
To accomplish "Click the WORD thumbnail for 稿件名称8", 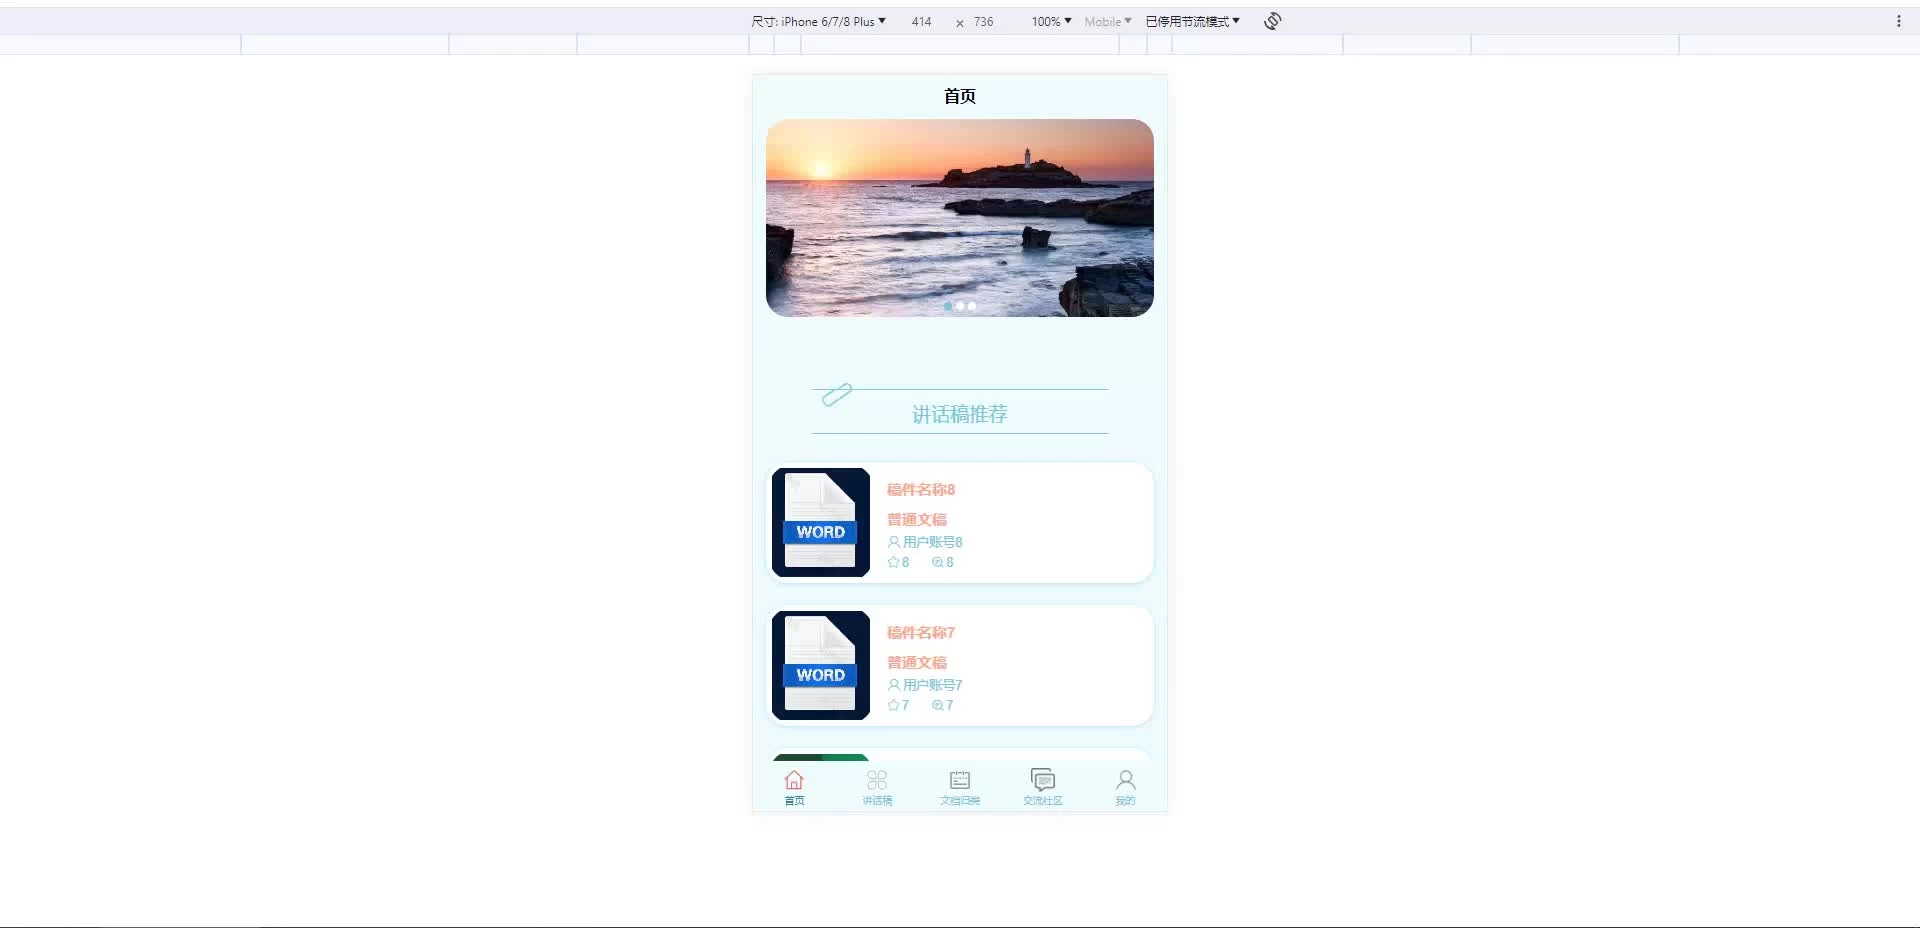I will tap(821, 522).
